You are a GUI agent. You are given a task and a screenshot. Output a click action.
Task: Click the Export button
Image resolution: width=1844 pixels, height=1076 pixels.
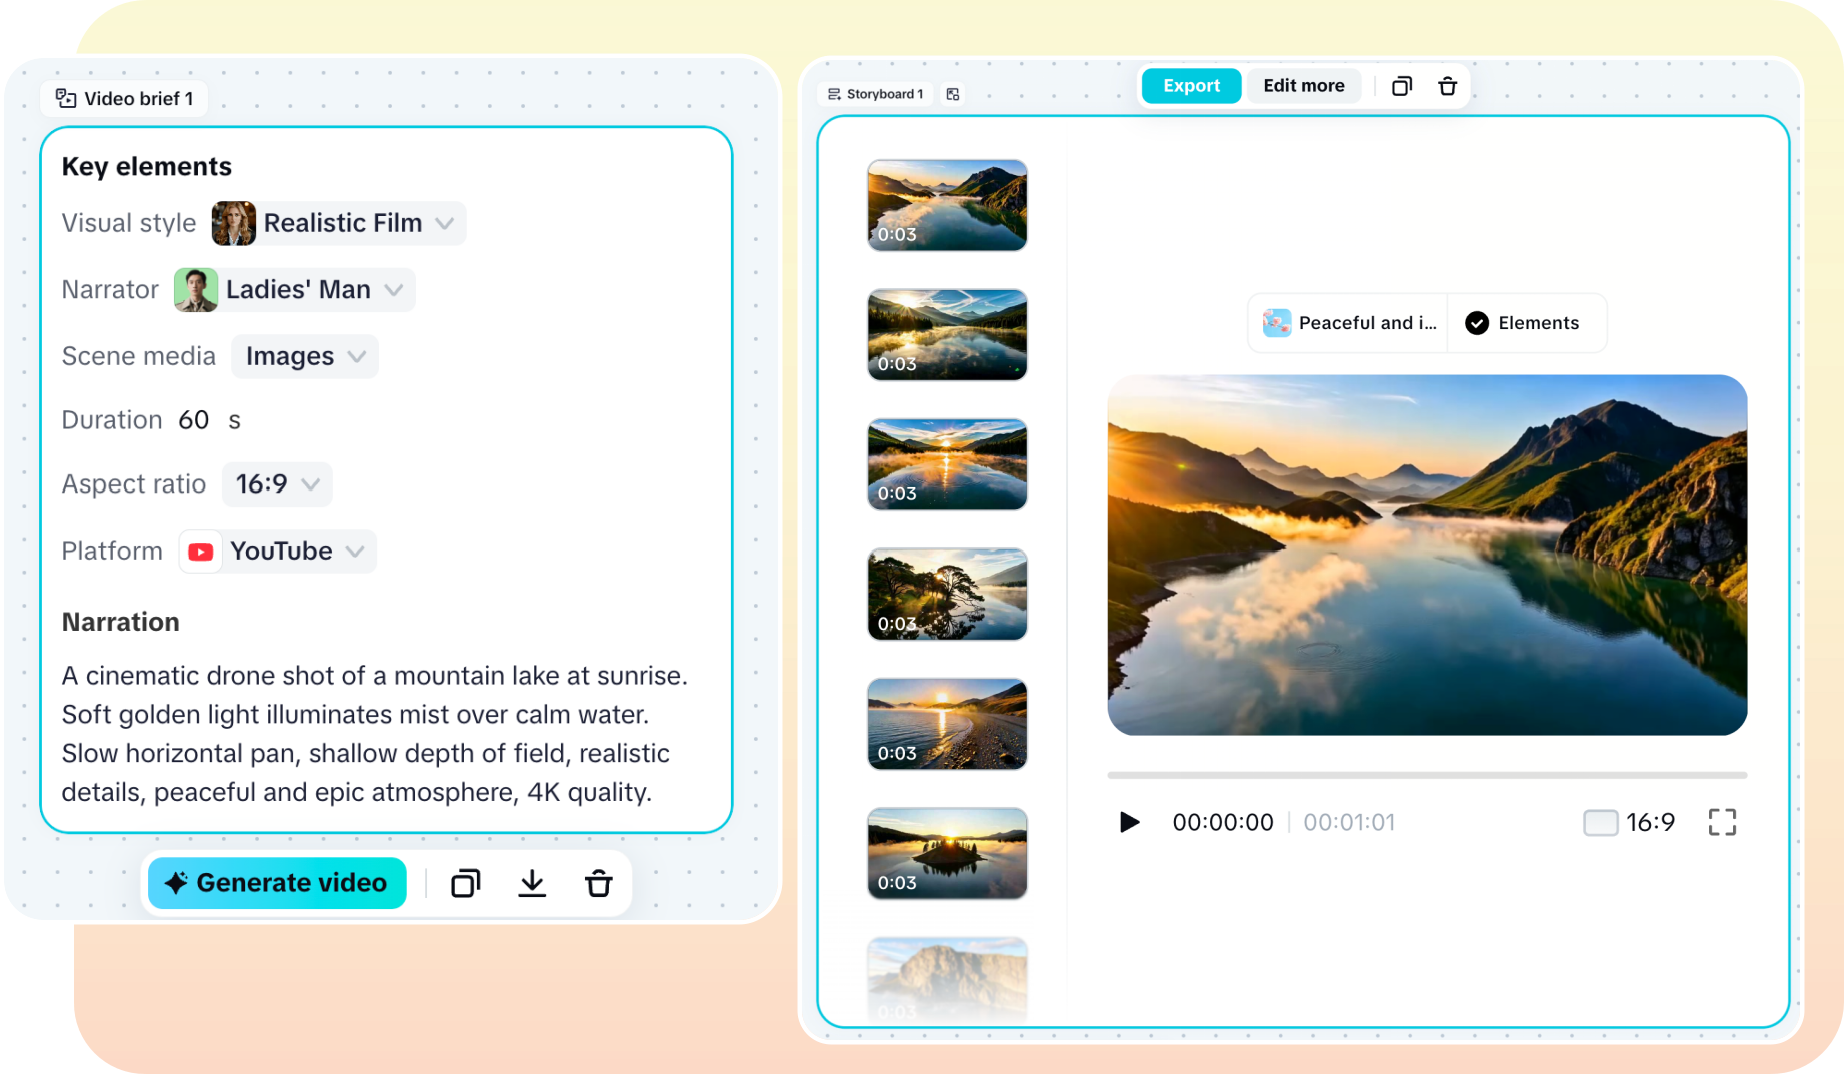coord(1190,86)
